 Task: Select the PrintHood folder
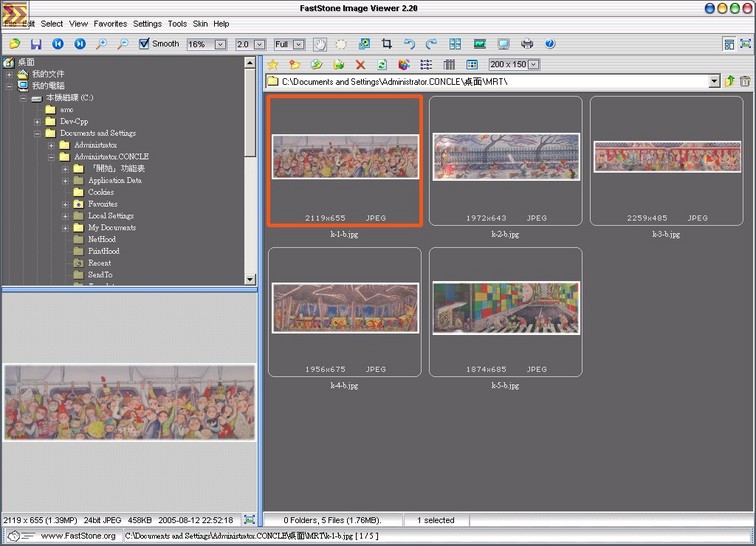(104, 251)
